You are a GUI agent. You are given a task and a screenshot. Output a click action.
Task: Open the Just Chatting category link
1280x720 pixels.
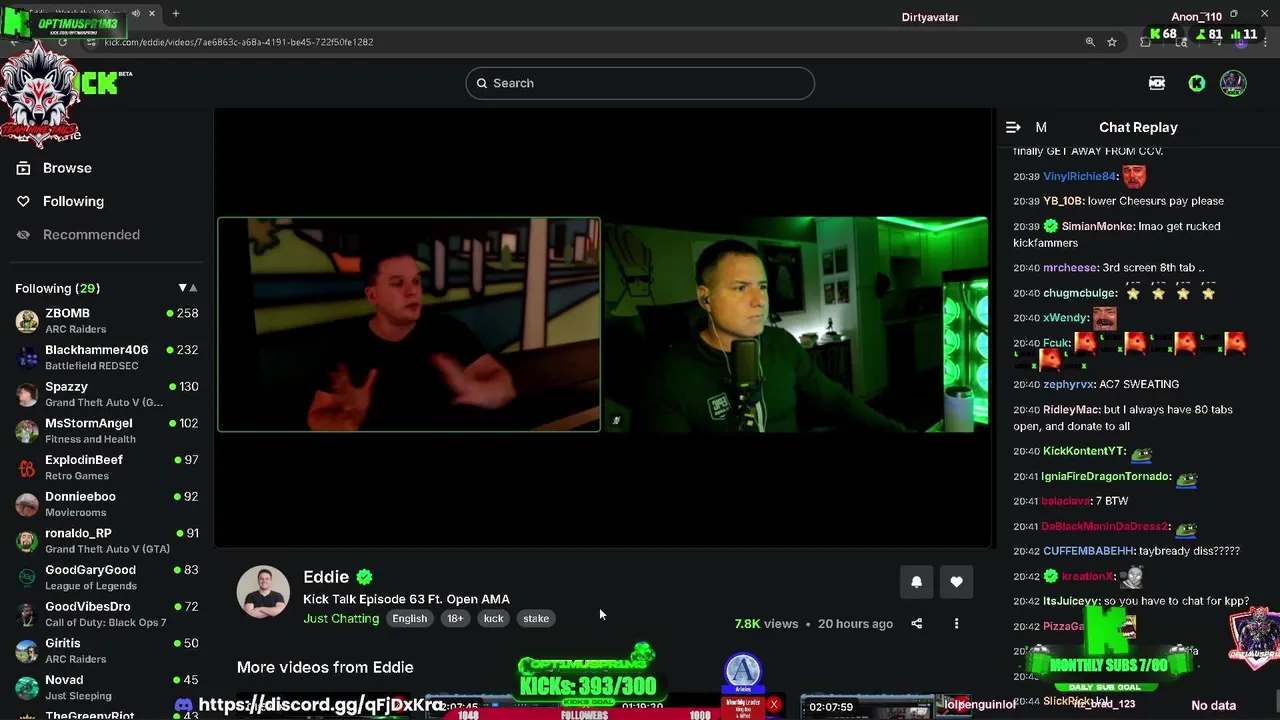(x=341, y=618)
